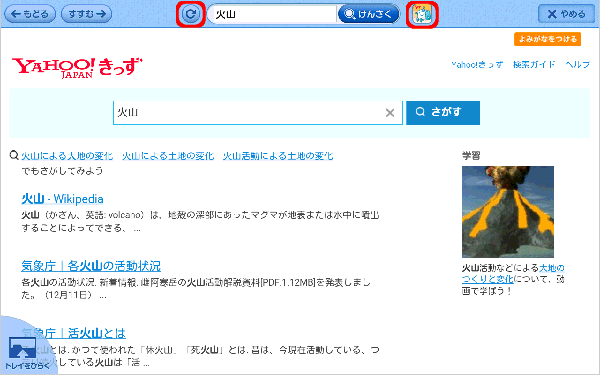Open the kids home icon beside search

[422, 14]
